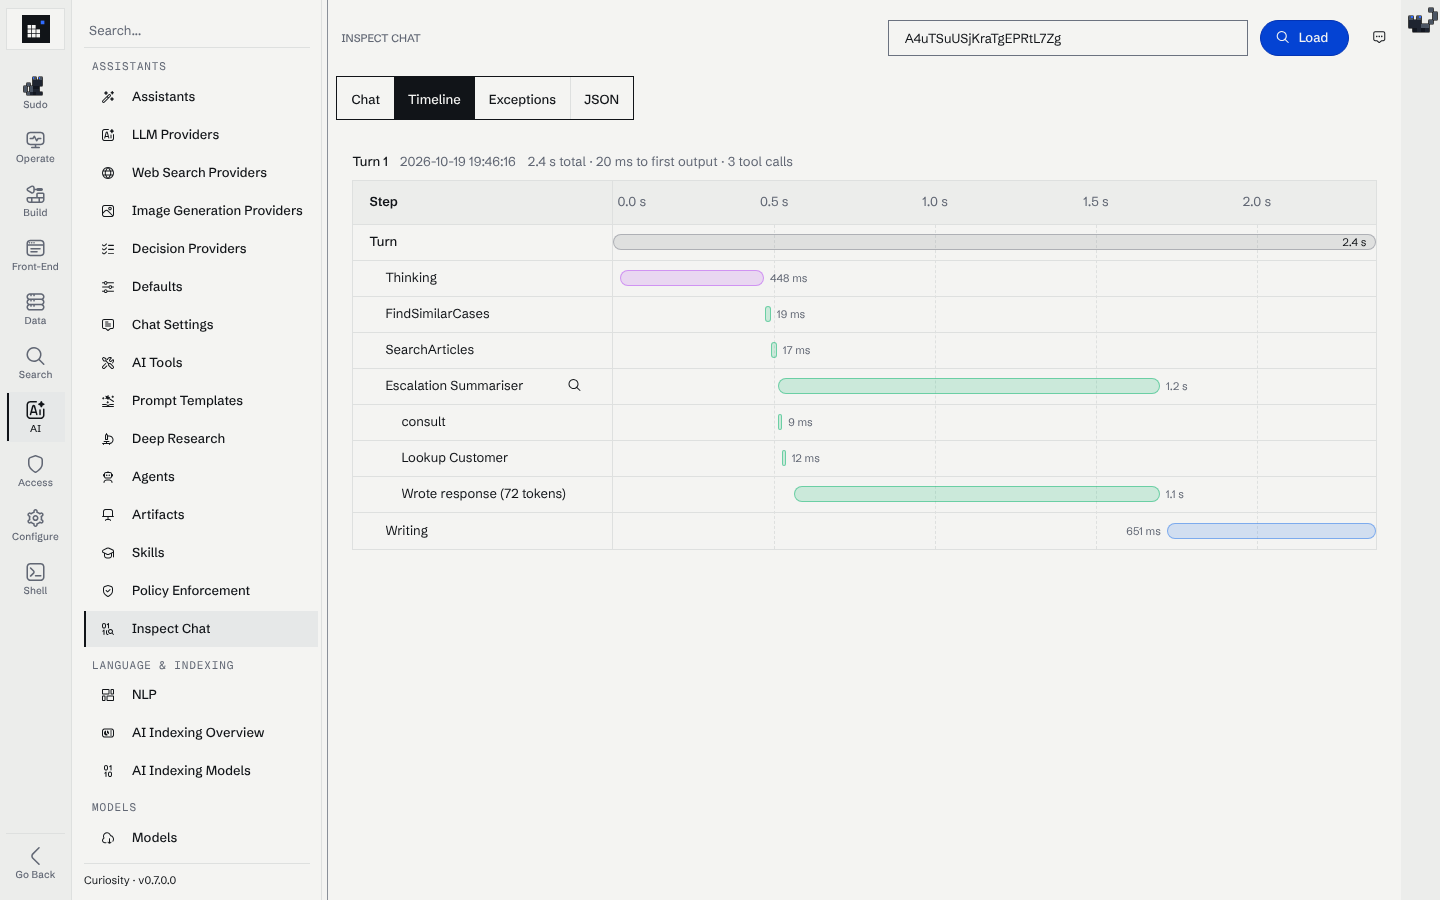Focus the sidebar Search box

coord(197,31)
